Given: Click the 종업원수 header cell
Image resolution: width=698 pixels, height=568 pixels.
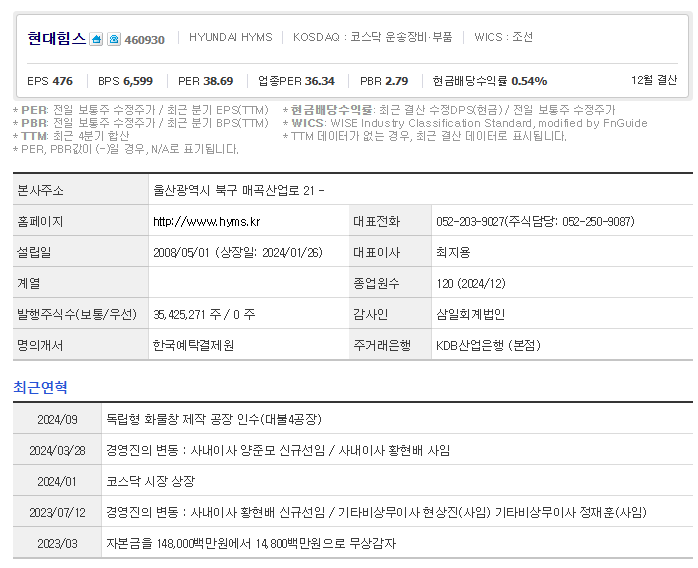Looking at the screenshot, I should point(390,283).
